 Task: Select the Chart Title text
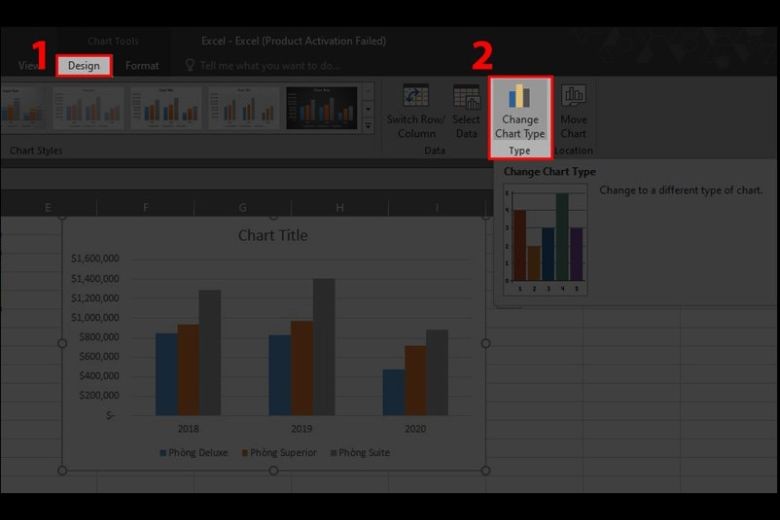(273, 235)
